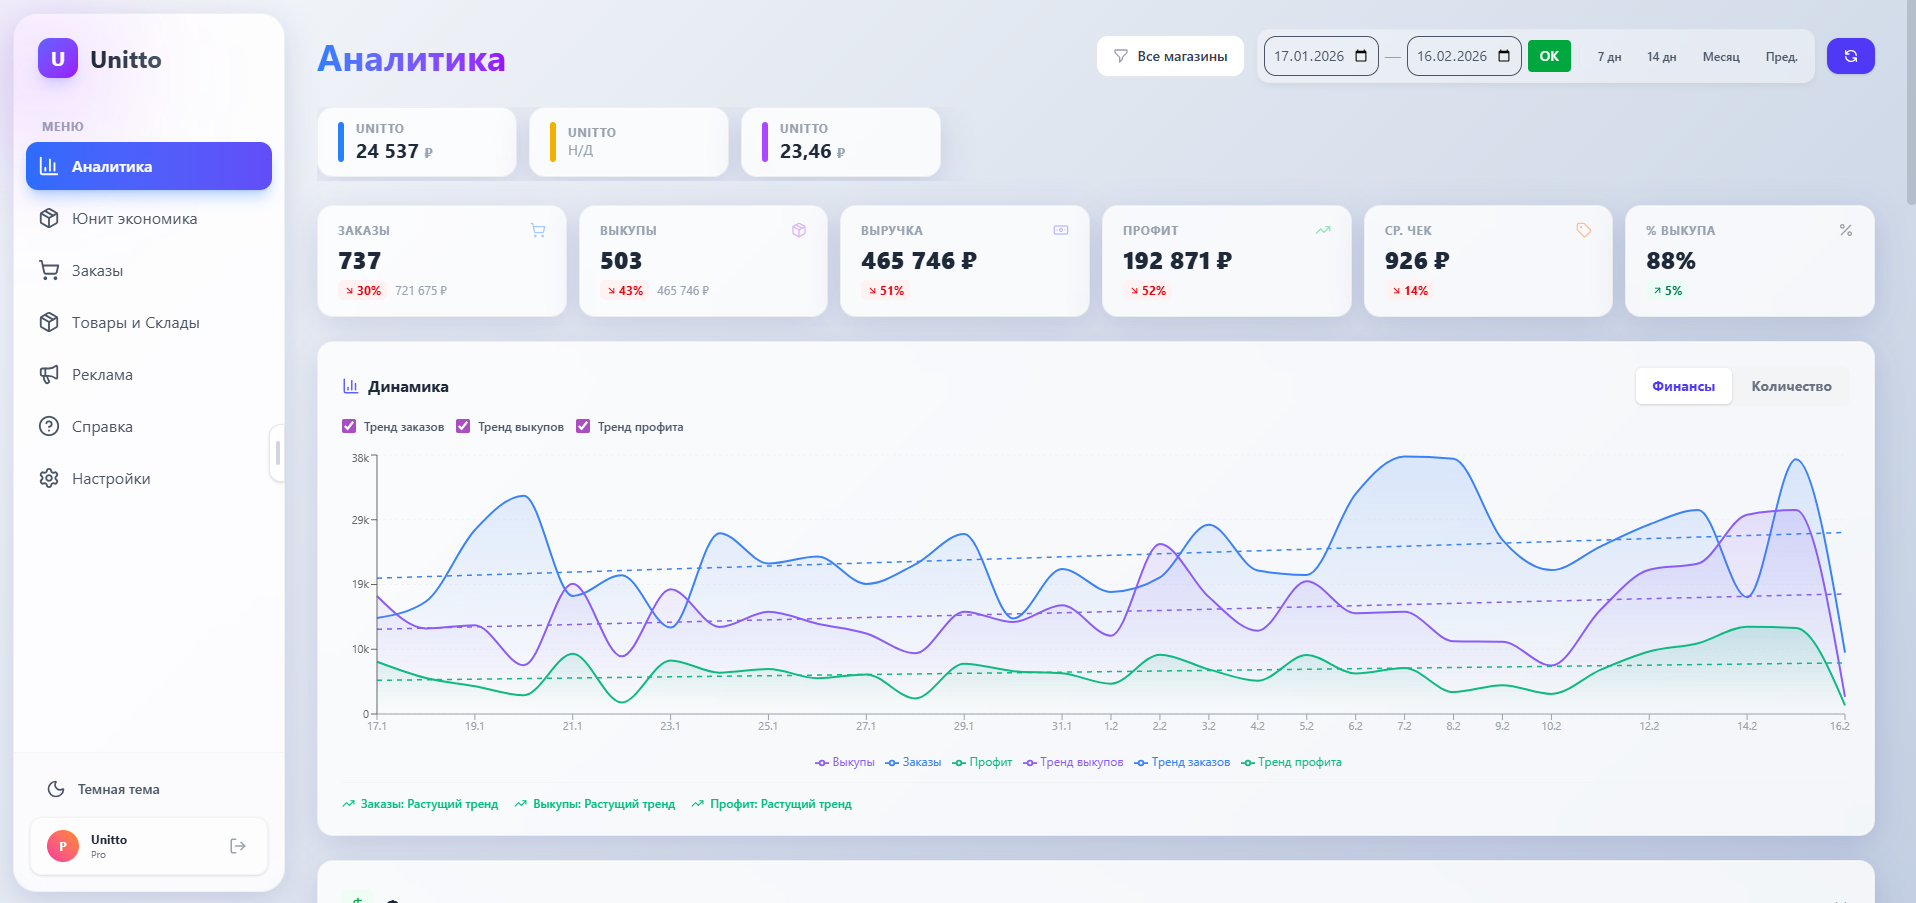Click the trend arrow icon in Профит card
Viewport: 1916px width, 903px height.
click(x=1323, y=230)
